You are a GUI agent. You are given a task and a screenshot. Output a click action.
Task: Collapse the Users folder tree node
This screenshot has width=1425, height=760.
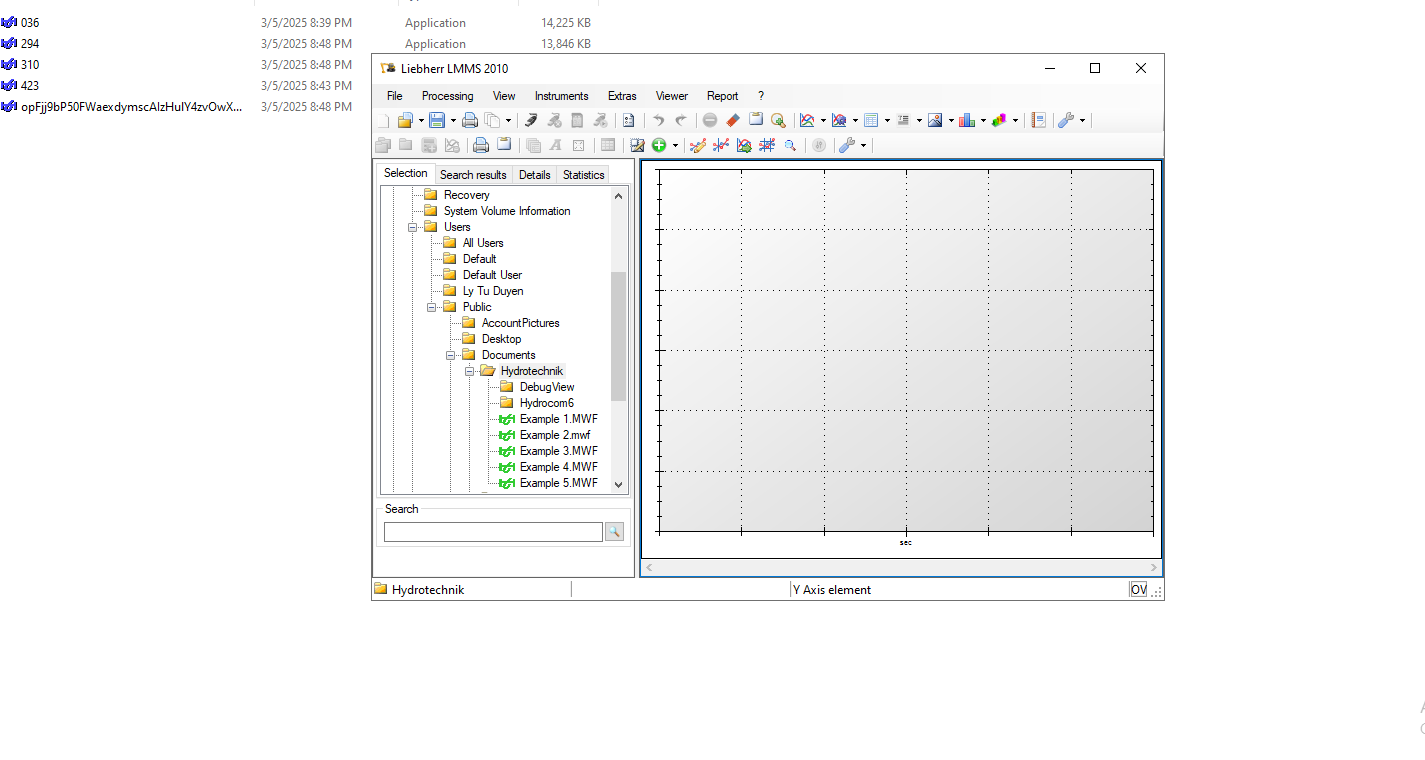(x=413, y=227)
